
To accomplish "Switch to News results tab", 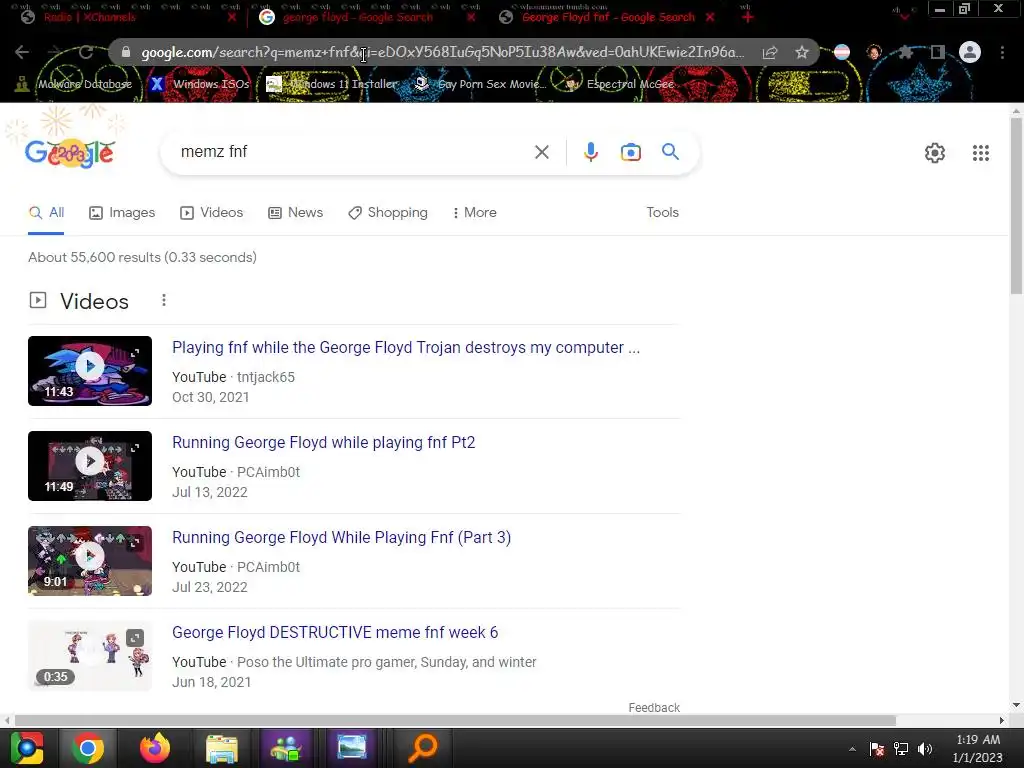I will [296, 212].
